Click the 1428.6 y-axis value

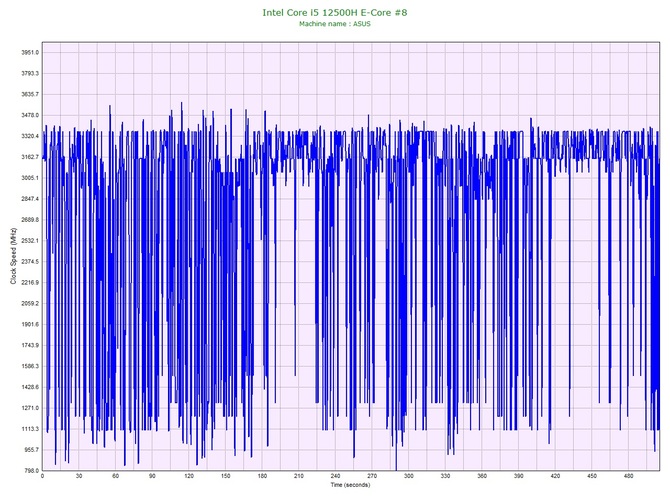pyautogui.click(x=30, y=388)
